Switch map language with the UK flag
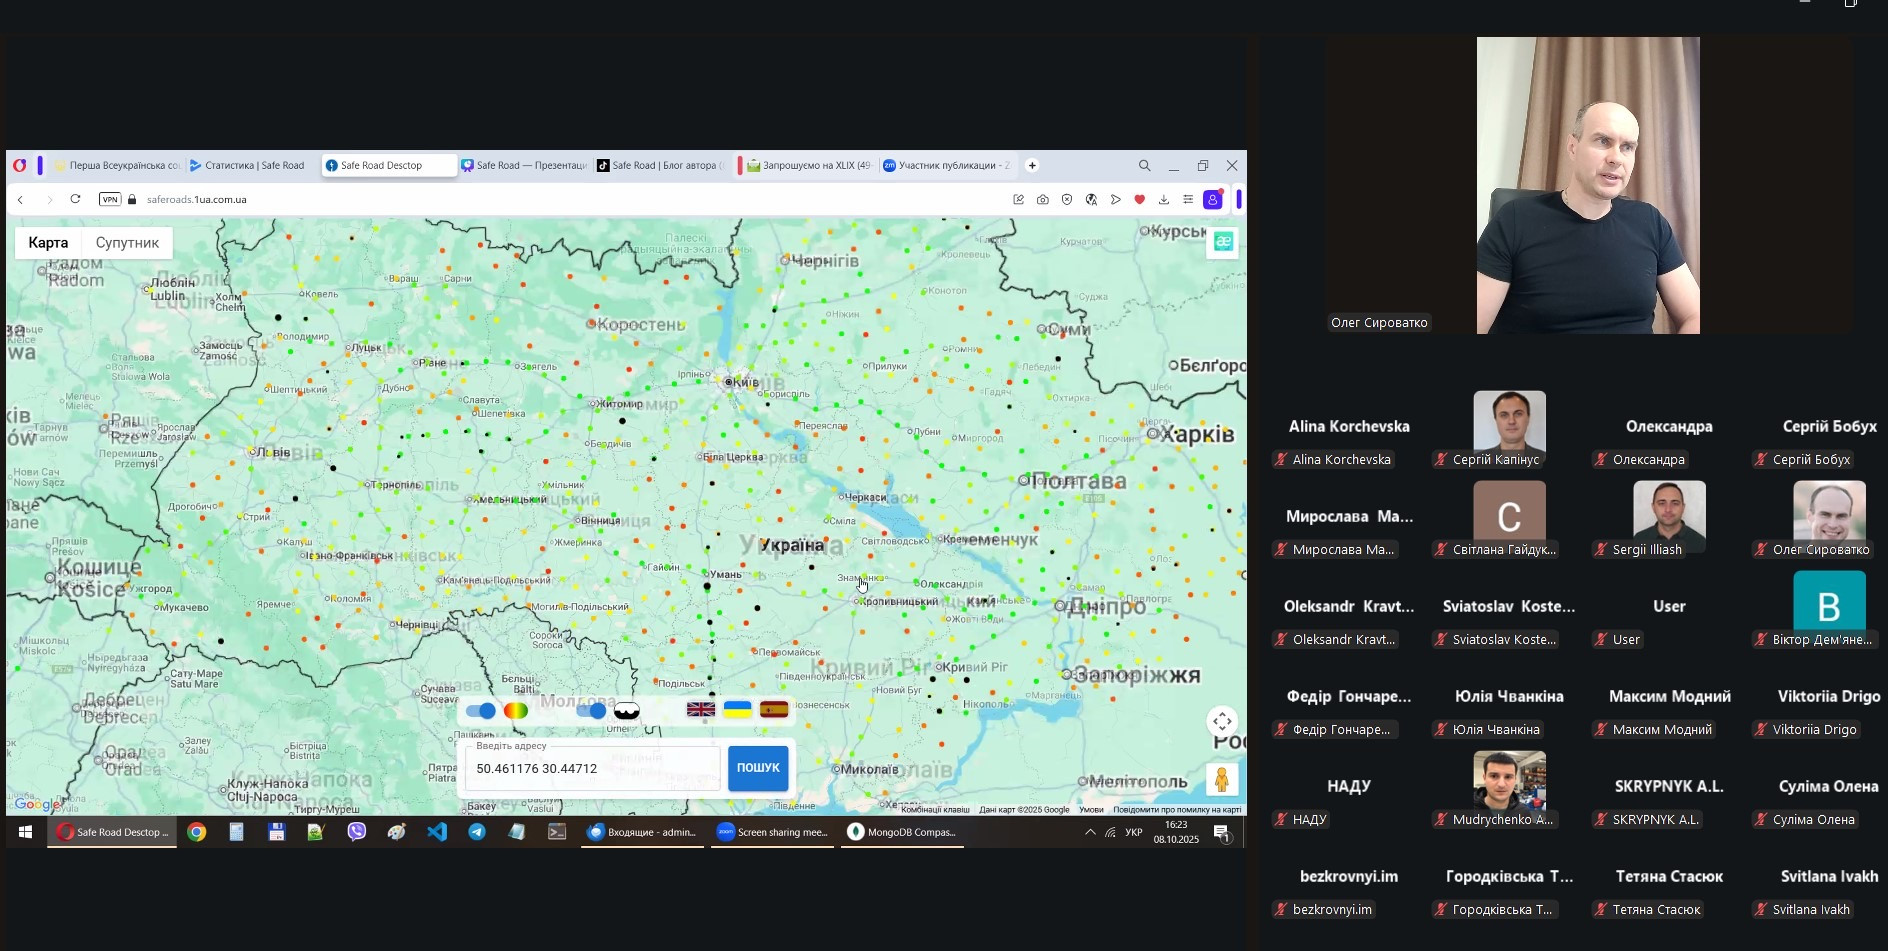The width and height of the screenshot is (1888, 951). coord(700,710)
